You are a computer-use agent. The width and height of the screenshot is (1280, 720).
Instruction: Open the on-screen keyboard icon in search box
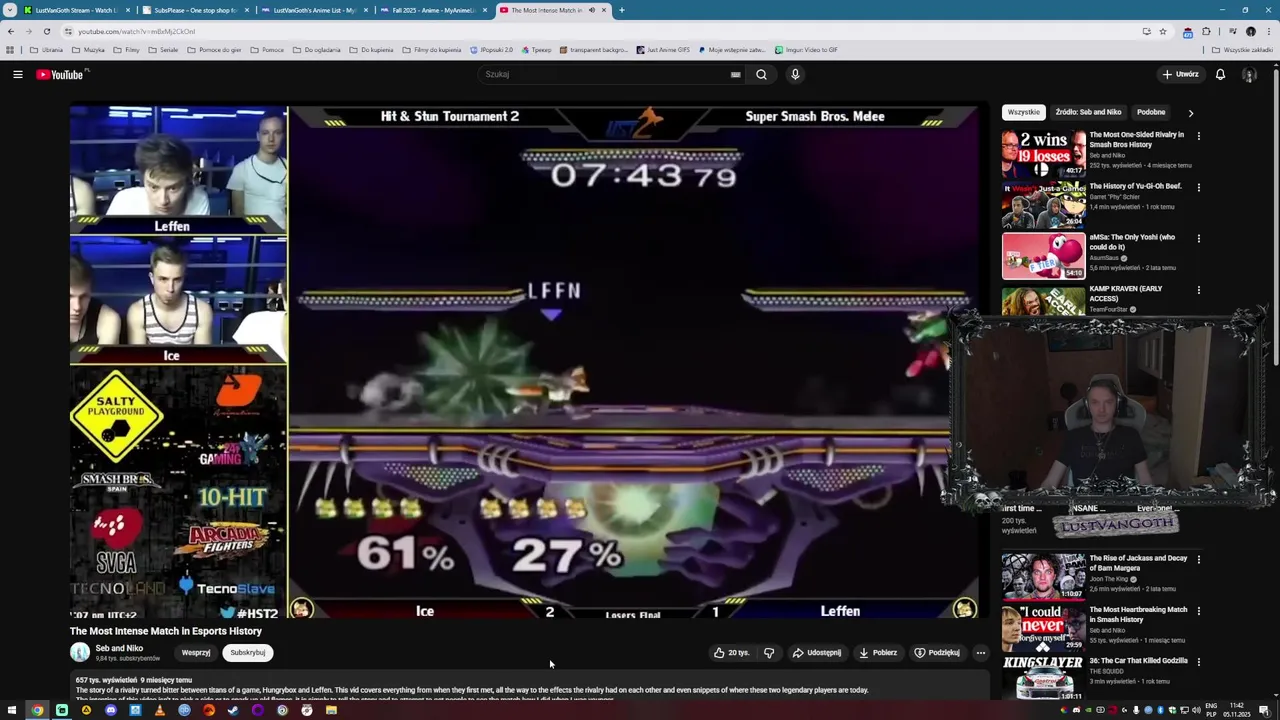(x=735, y=74)
